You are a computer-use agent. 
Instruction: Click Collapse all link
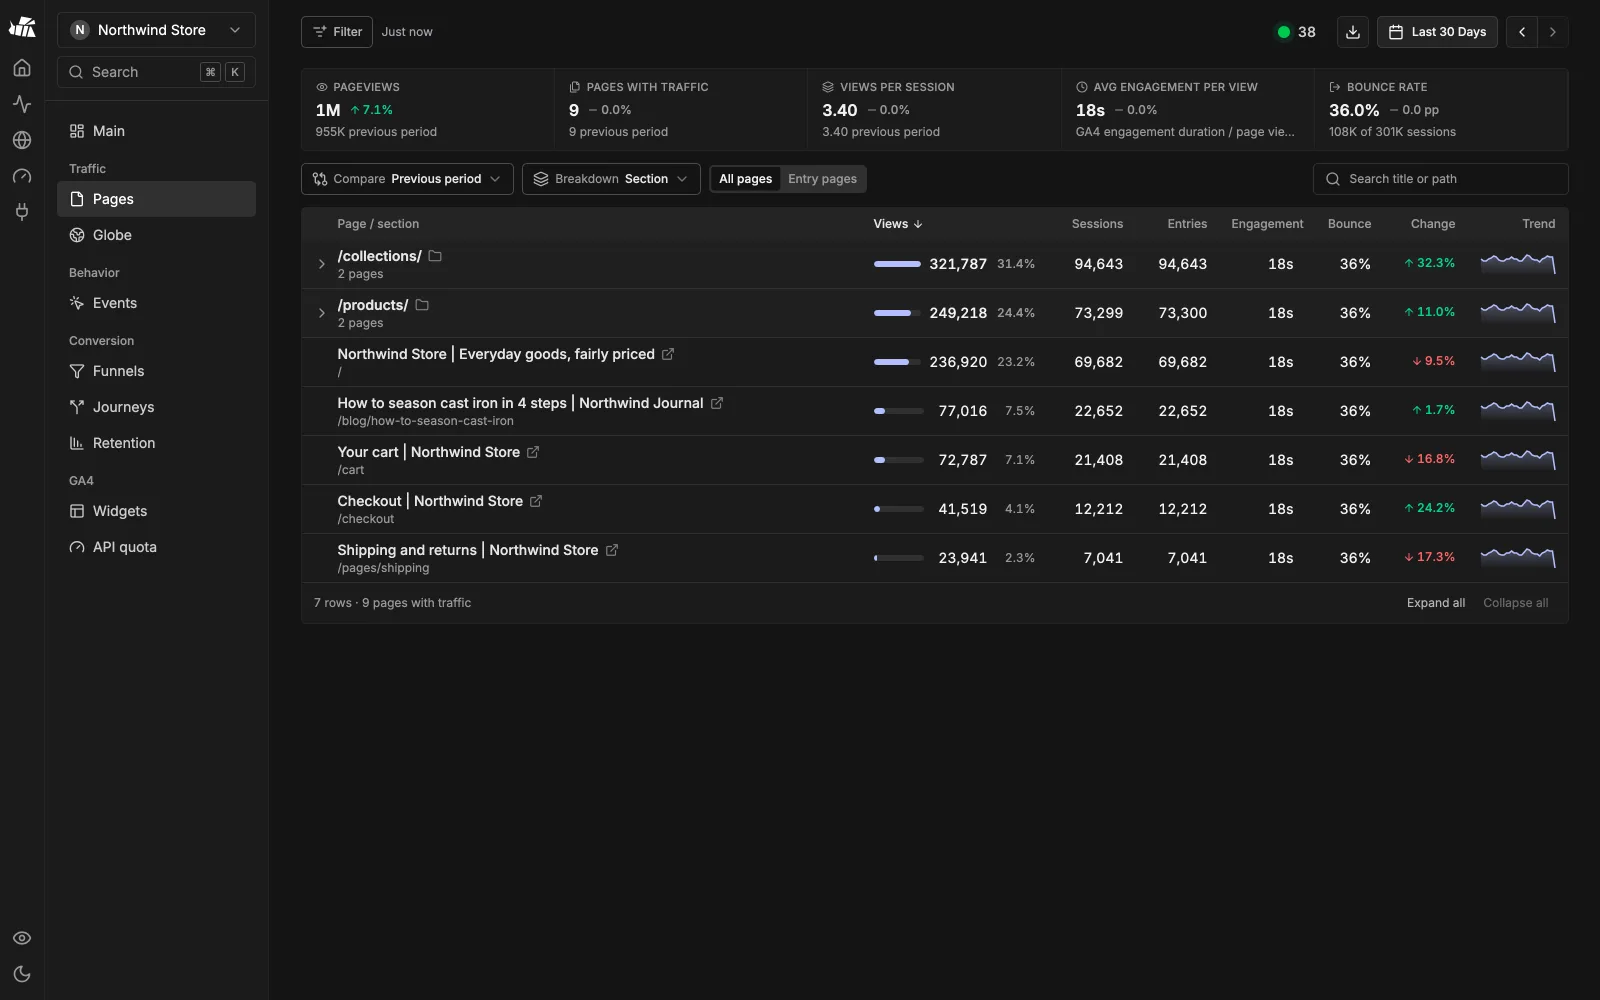1515,603
